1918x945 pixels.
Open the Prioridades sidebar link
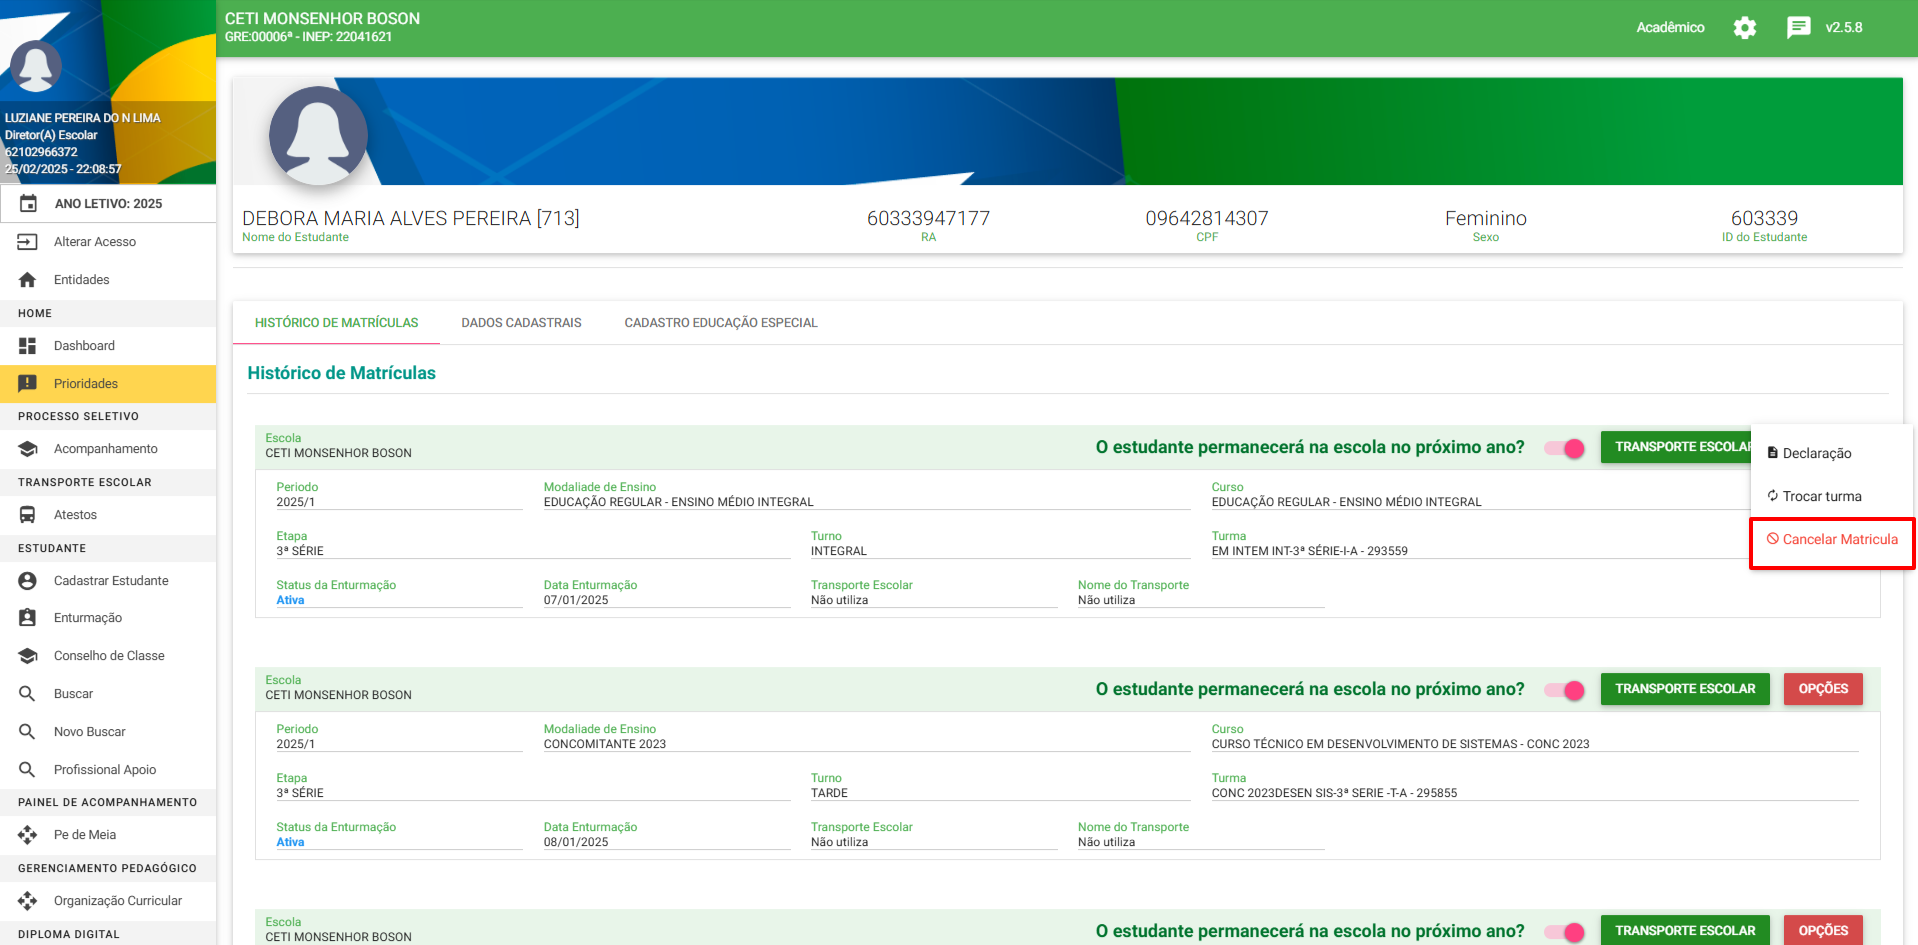pyautogui.click(x=86, y=384)
